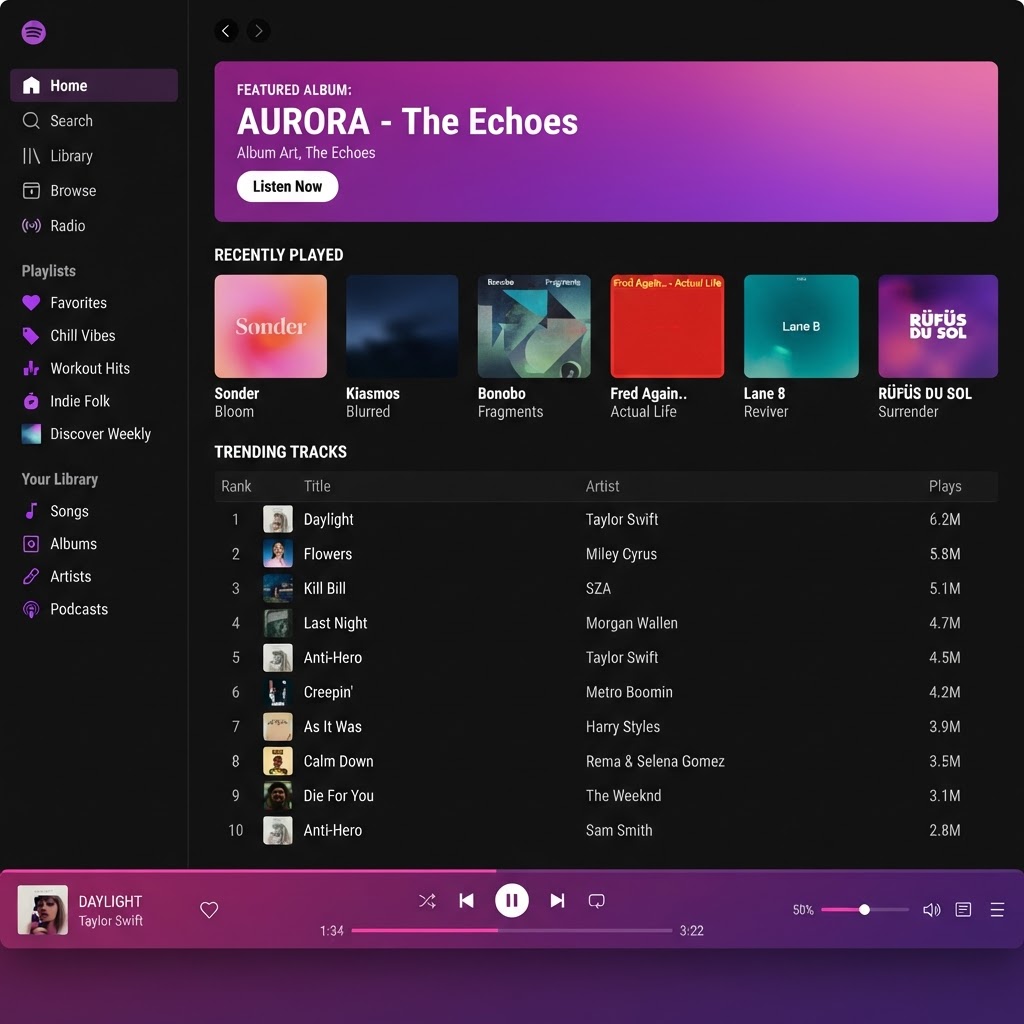Open the Lane 8 Reviver album cover
The height and width of the screenshot is (1024, 1024).
coord(801,326)
